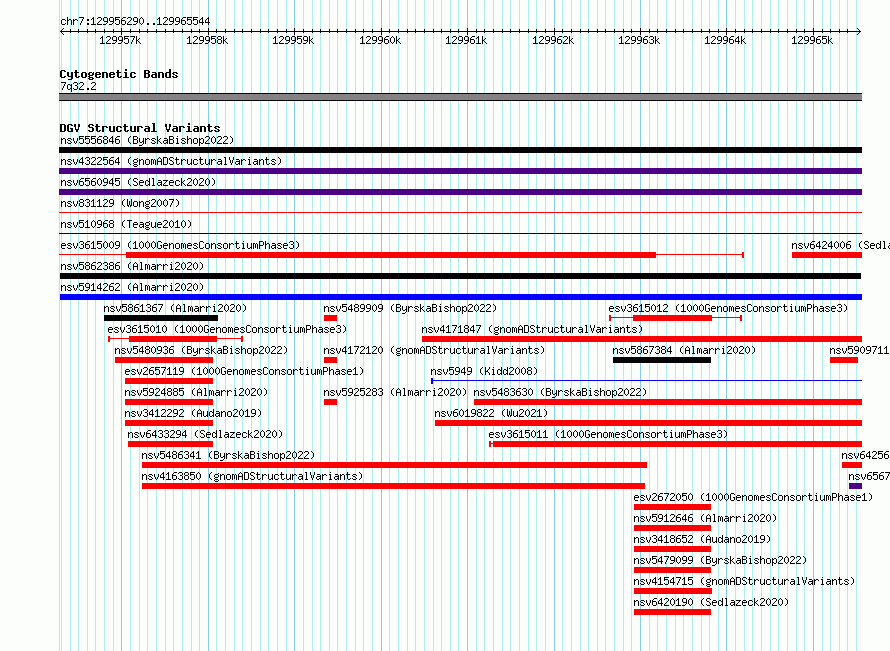Image resolution: width=890 pixels, height=651 pixels.
Task: Click the right arrow at ruler end
Action: point(858,32)
